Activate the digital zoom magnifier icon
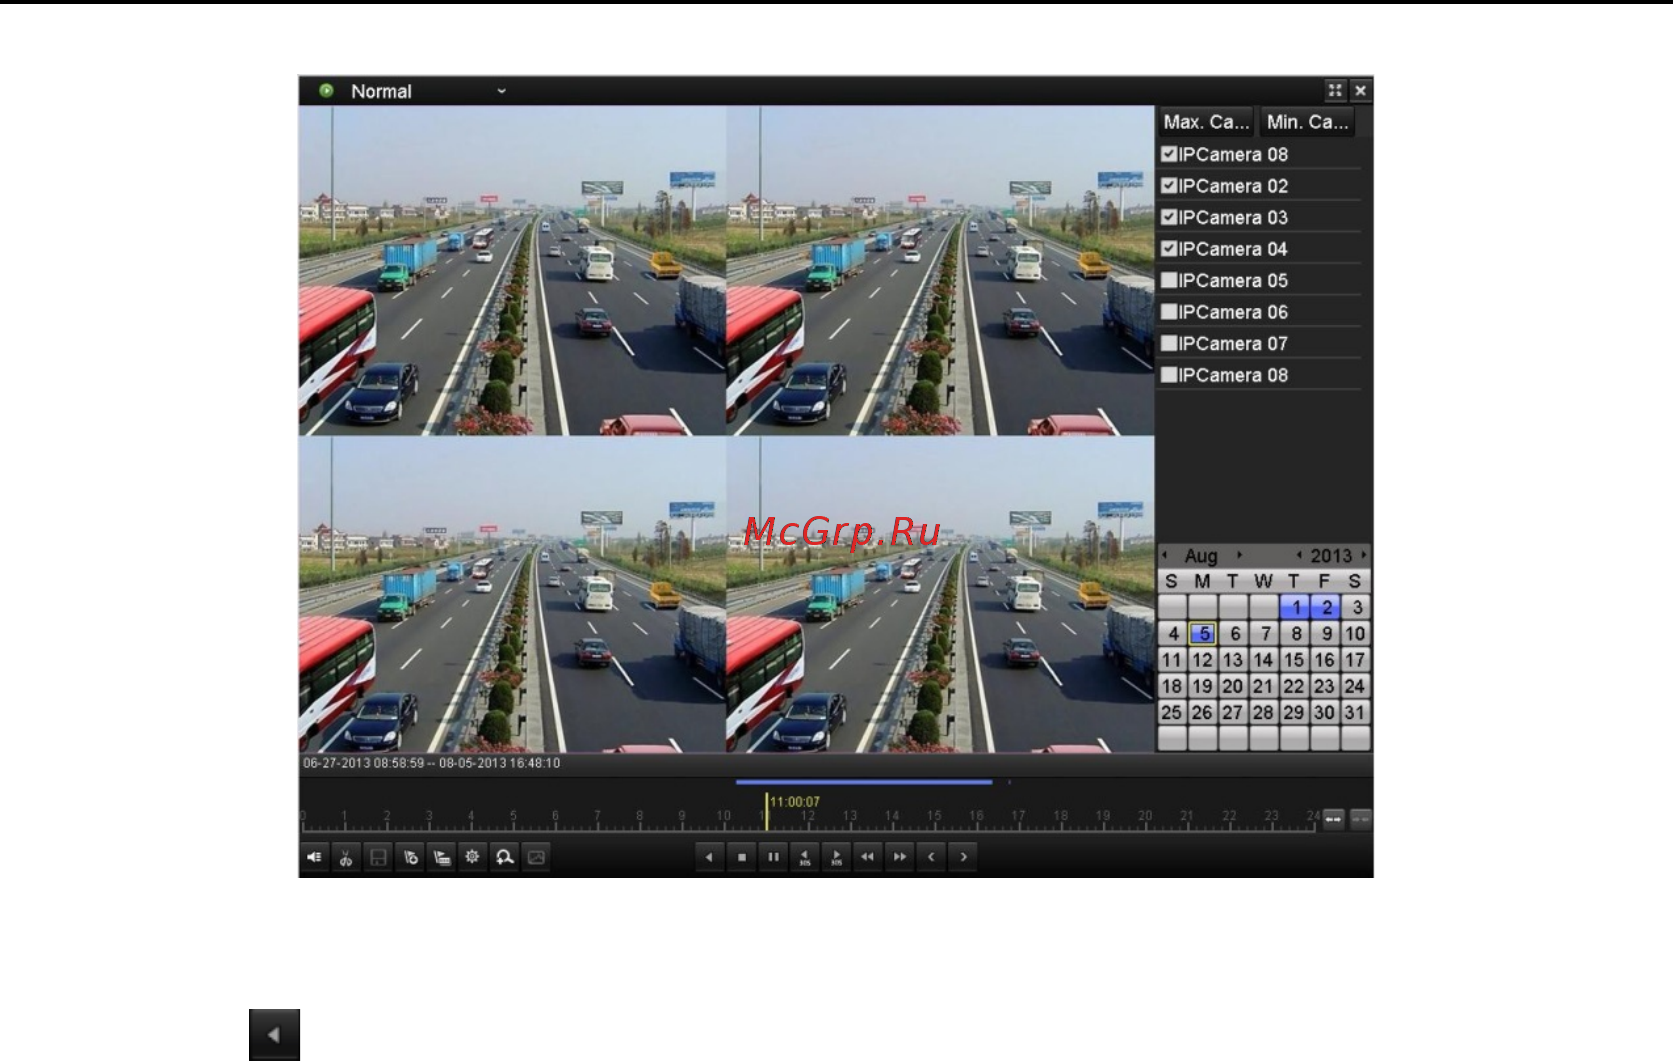Image resolution: width=1673 pixels, height=1061 pixels. [x=505, y=857]
